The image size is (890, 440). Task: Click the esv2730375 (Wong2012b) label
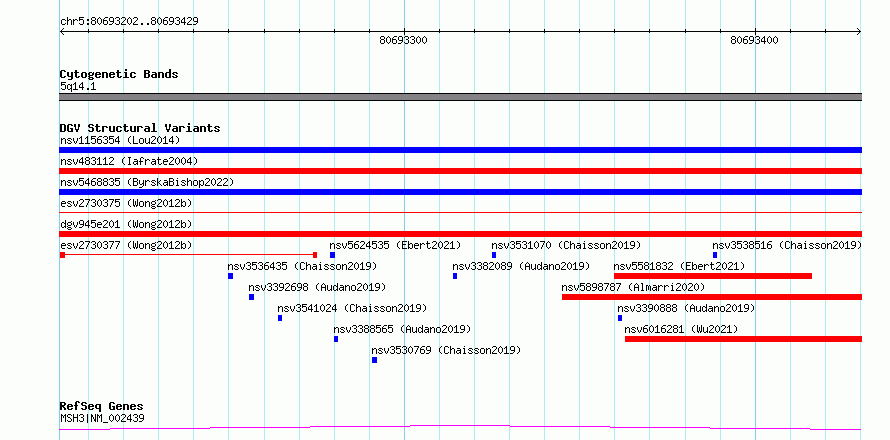[x=126, y=203]
